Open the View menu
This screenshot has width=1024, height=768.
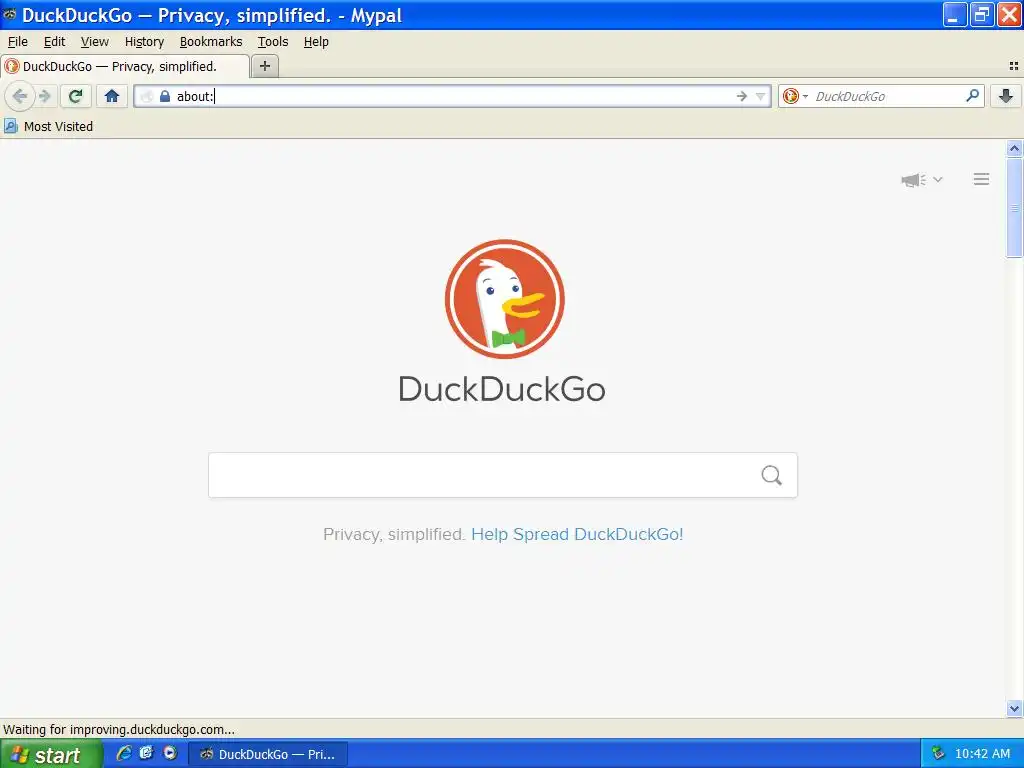click(x=95, y=42)
